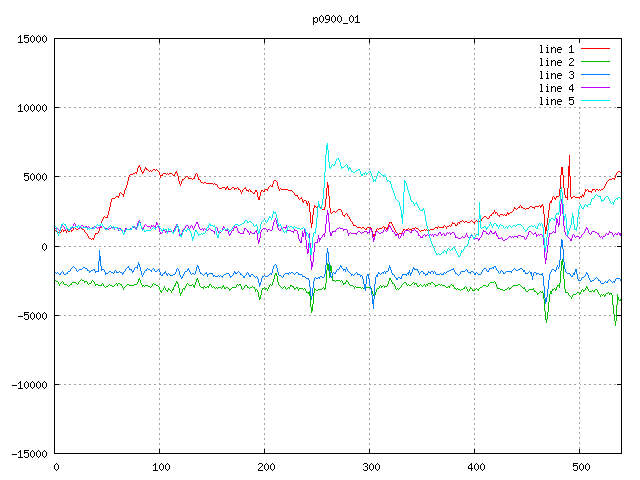Select the 'line 2' legend label

pyautogui.click(x=556, y=62)
